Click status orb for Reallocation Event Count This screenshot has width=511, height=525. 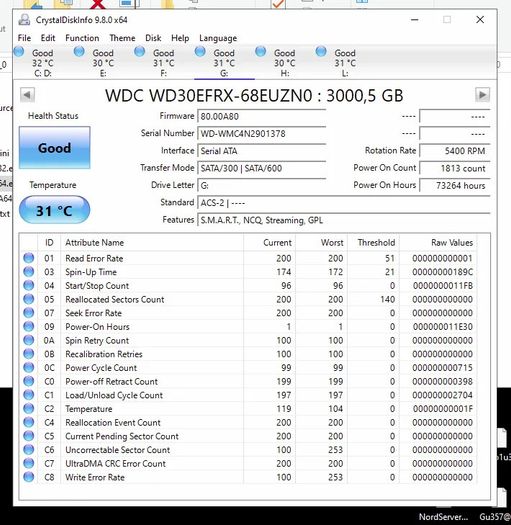29,422
